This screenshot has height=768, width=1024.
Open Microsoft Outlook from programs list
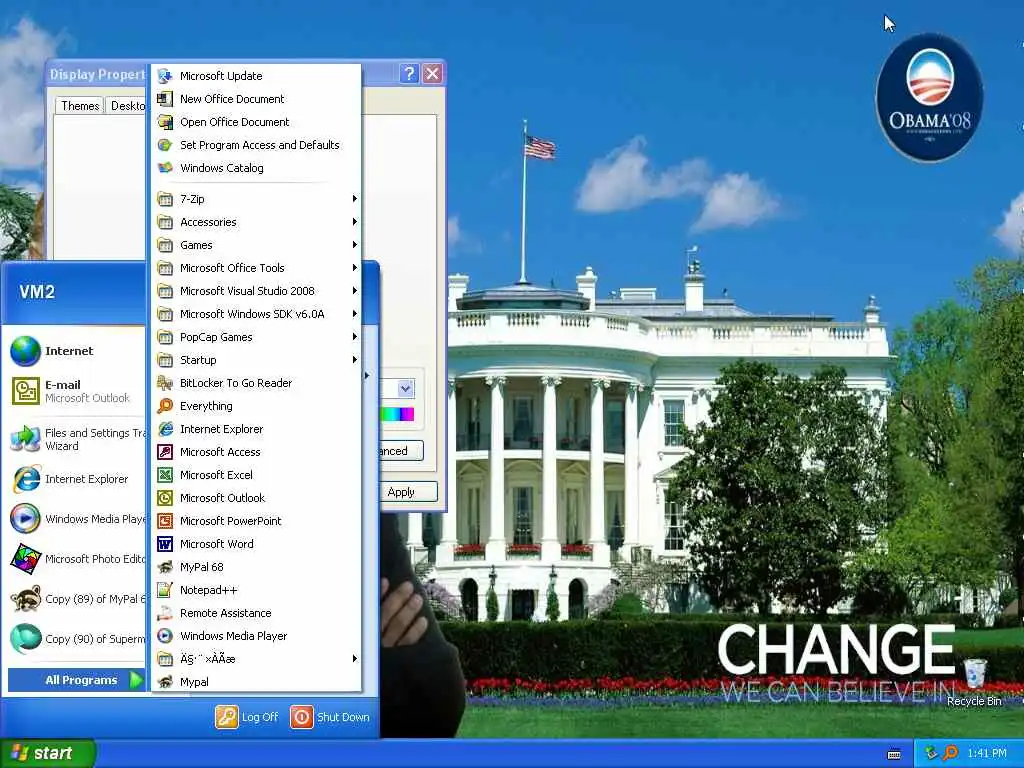pos(256,498)
